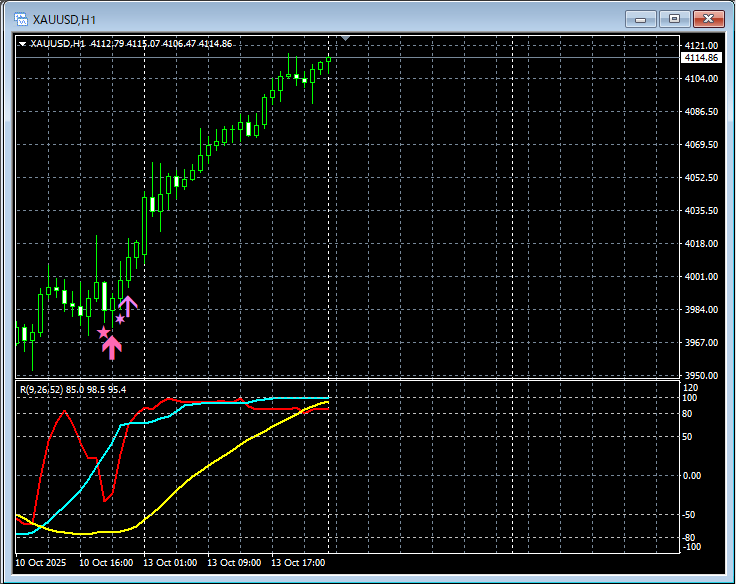The width and height of the screenshot is (737, 584).
Task: Click the XAUUSD,H1 chart window icon
Action: 21,19
